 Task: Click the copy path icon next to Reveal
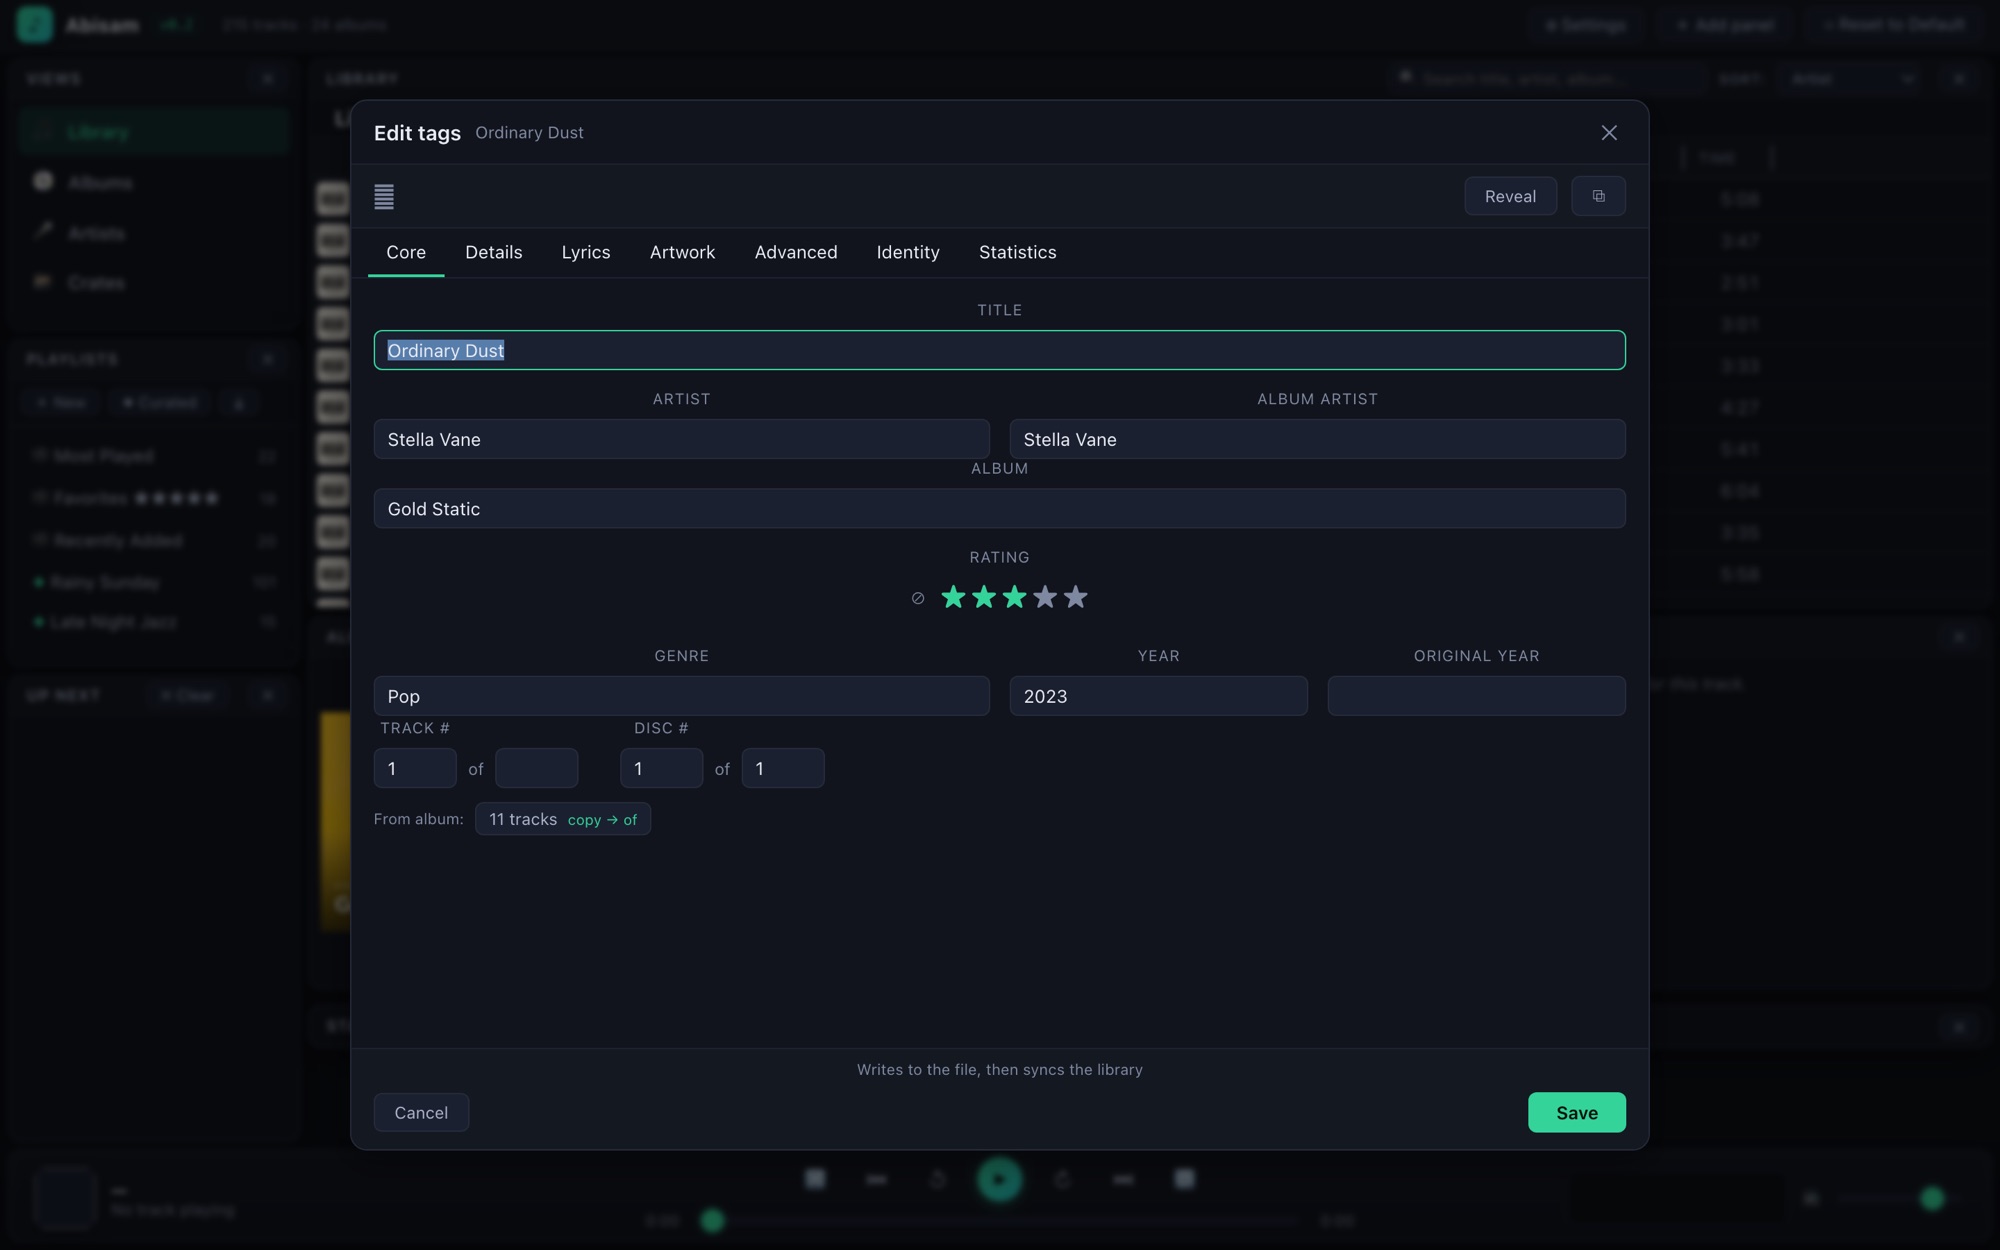[1598, 196]
